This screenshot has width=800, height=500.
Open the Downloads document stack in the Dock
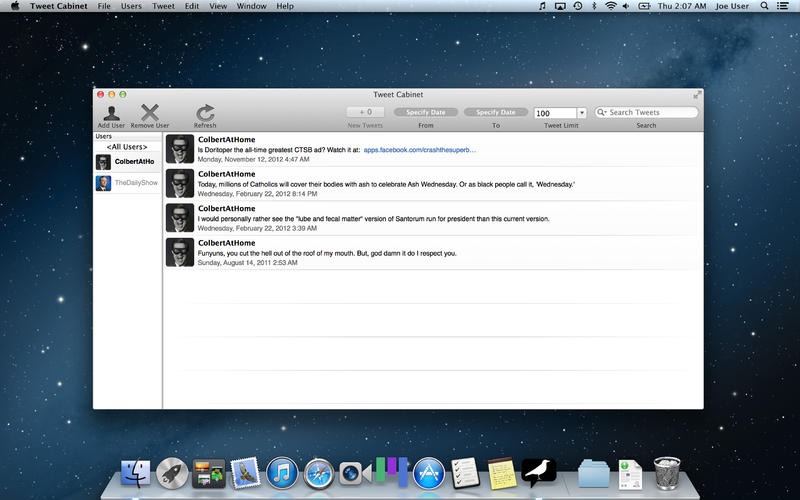[x=631, y=474]
